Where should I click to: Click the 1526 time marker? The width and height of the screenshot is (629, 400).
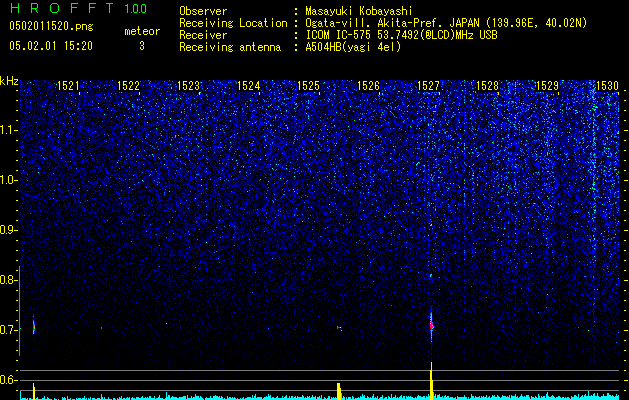click(368, 86)
